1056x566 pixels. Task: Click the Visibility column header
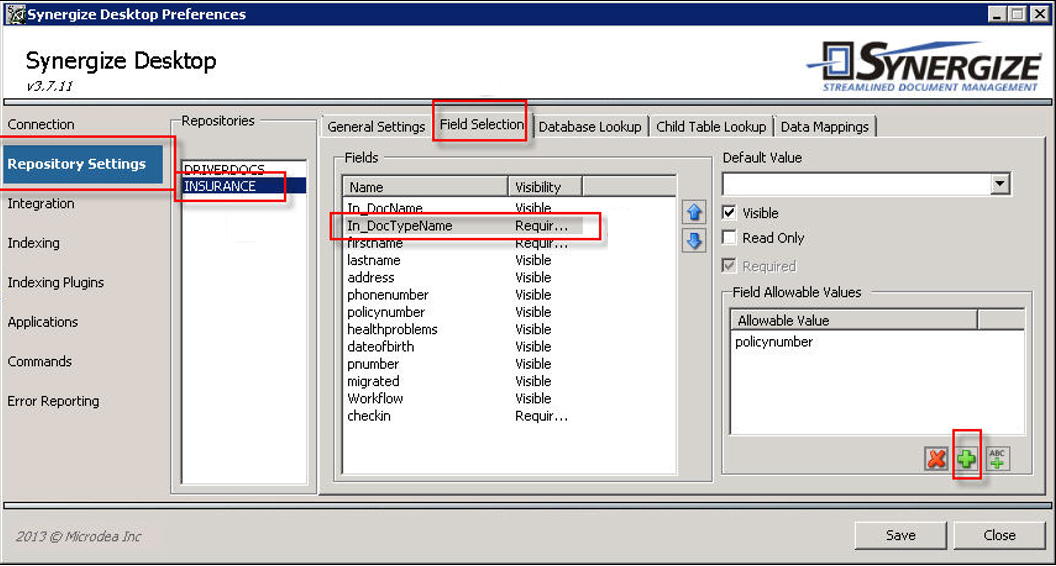point(545,187)
